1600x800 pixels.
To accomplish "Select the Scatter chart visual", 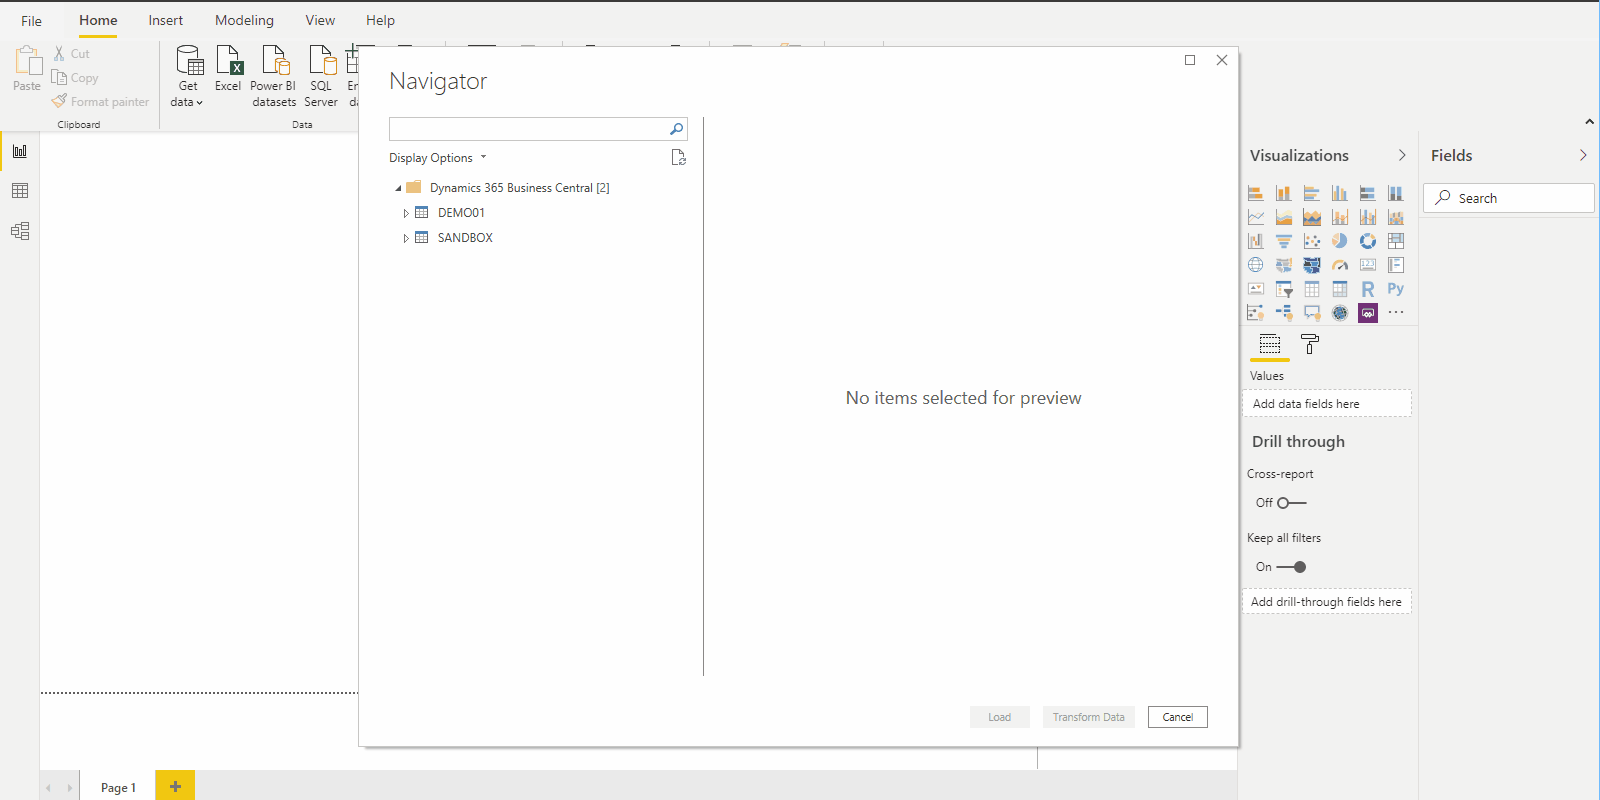I will (x=1312, y=241).
